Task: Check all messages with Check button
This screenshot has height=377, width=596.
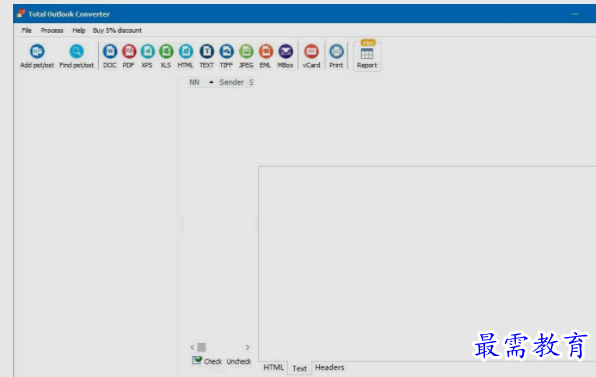Action: [207, 361]
